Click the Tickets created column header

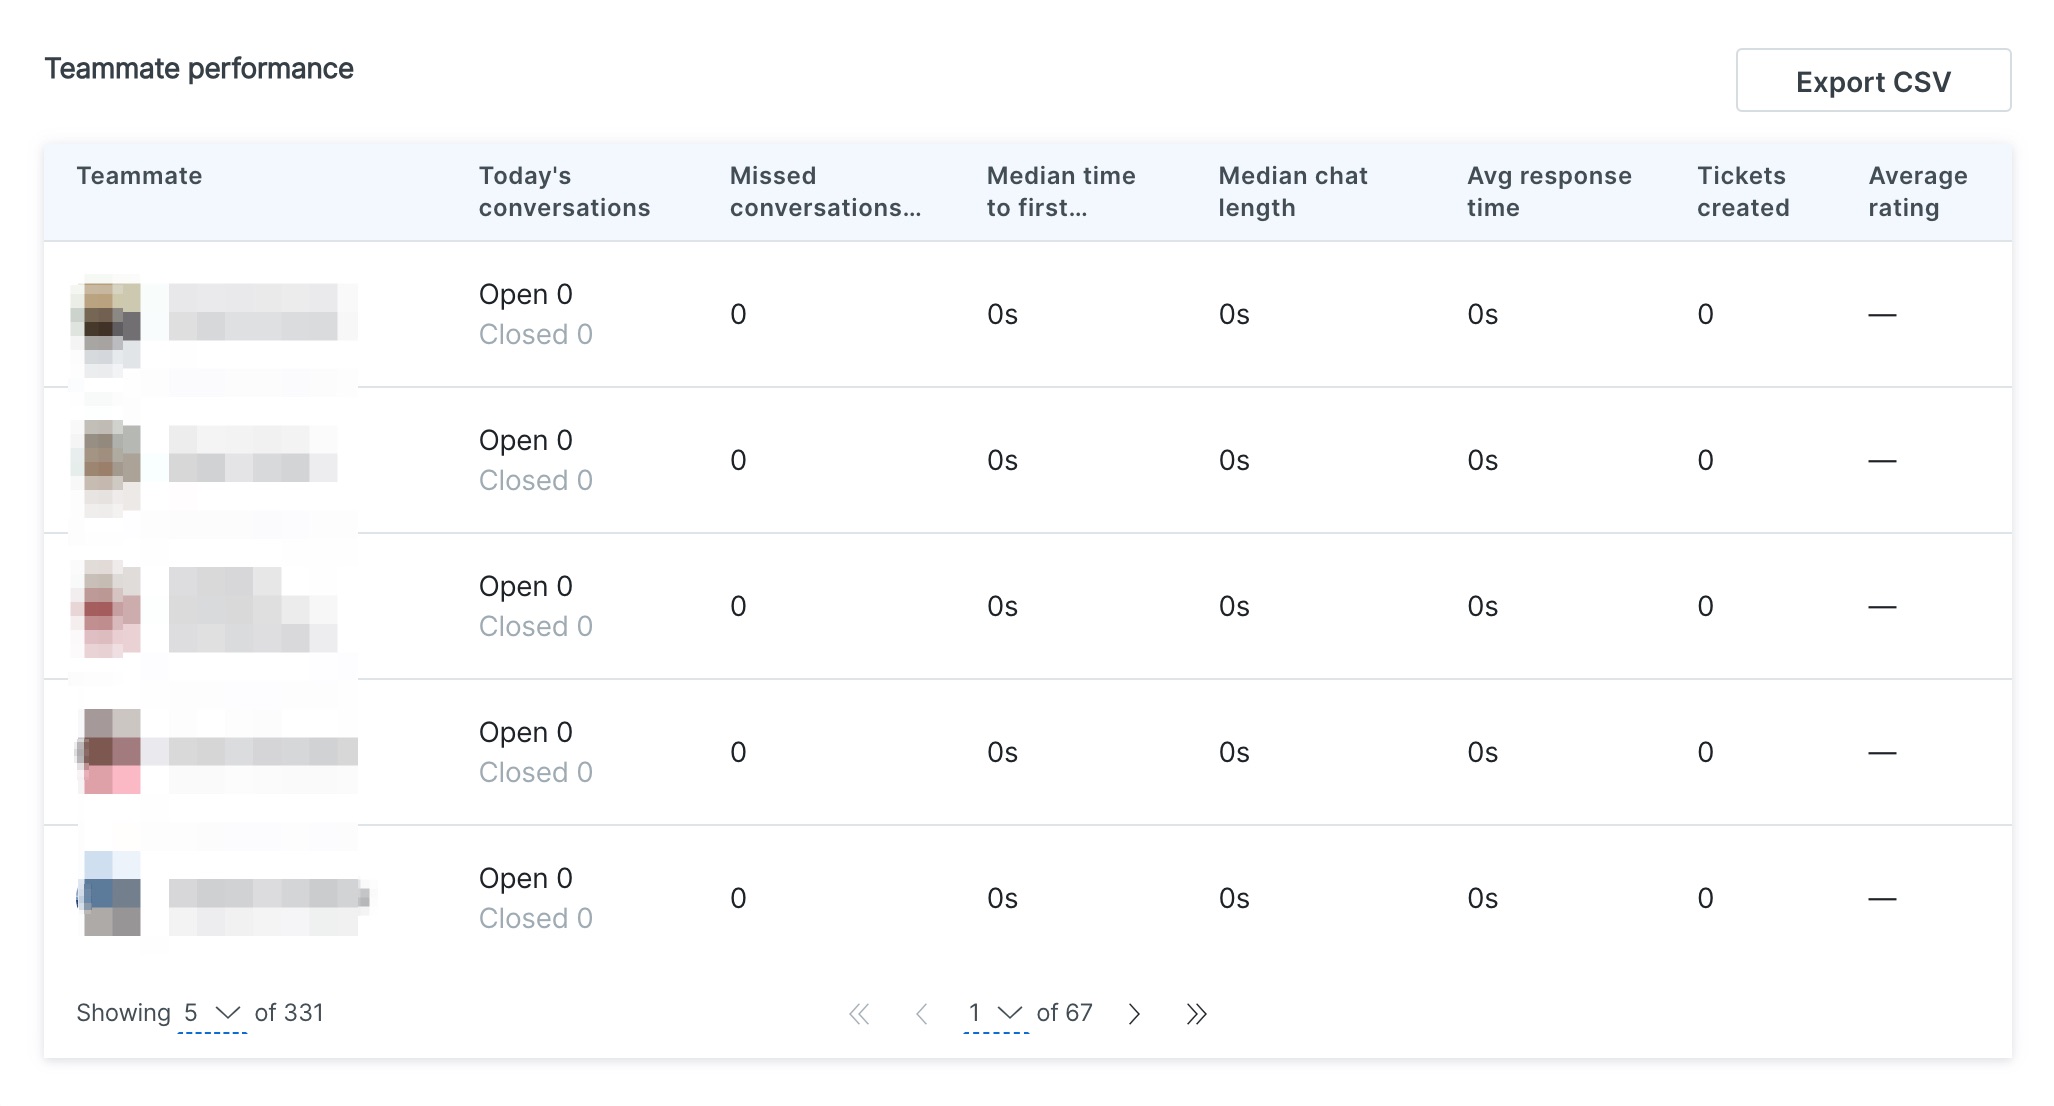(x=1743, y=191)
